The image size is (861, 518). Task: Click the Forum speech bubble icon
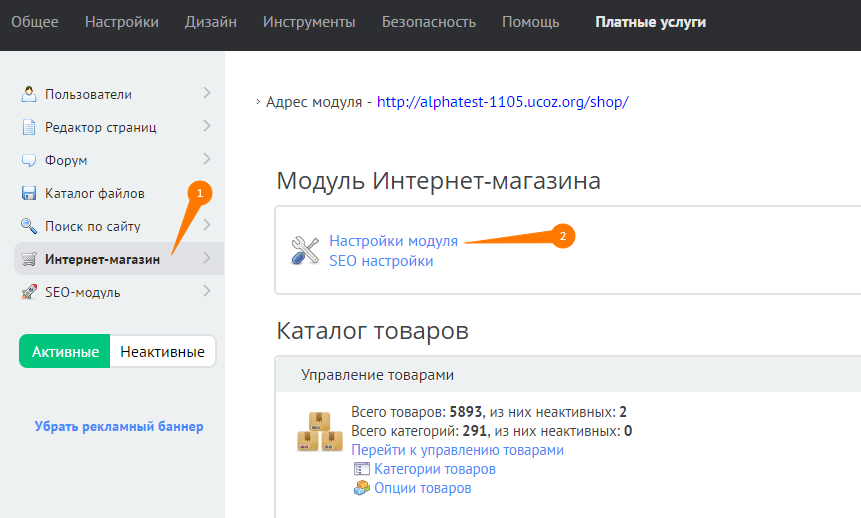click(x=29, y=160)
